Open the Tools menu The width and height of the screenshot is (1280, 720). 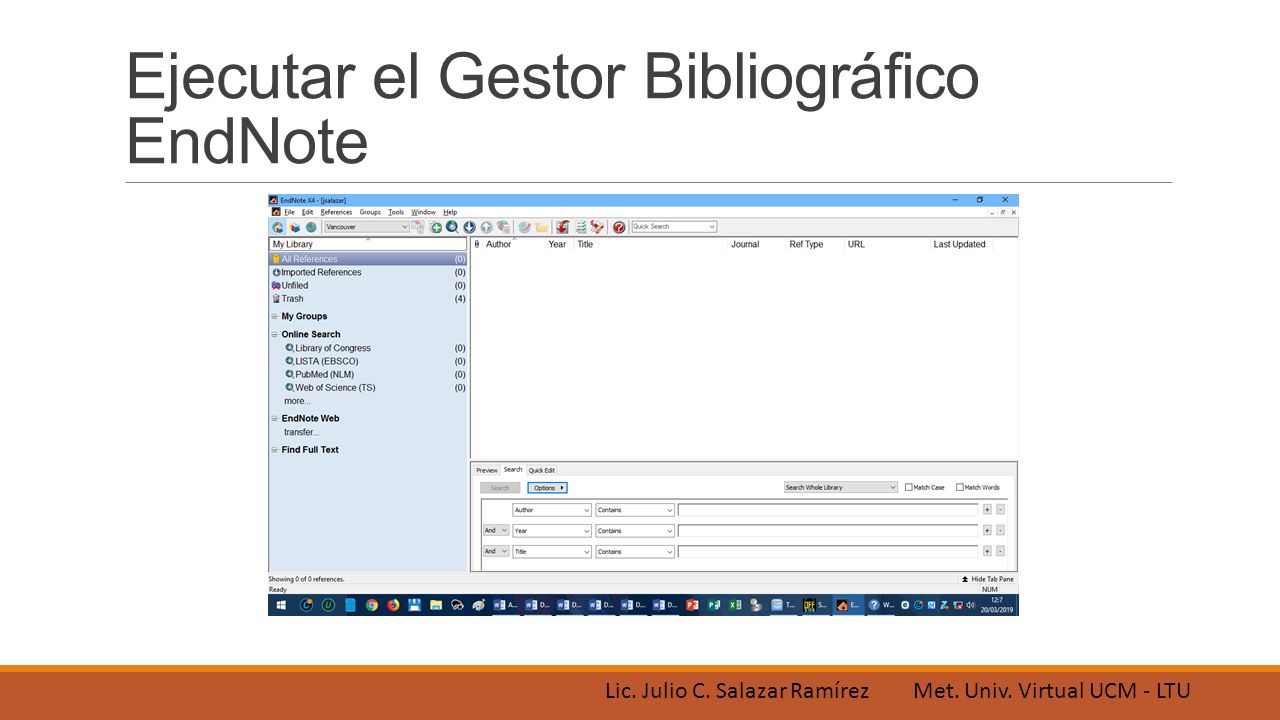point(396,212)
